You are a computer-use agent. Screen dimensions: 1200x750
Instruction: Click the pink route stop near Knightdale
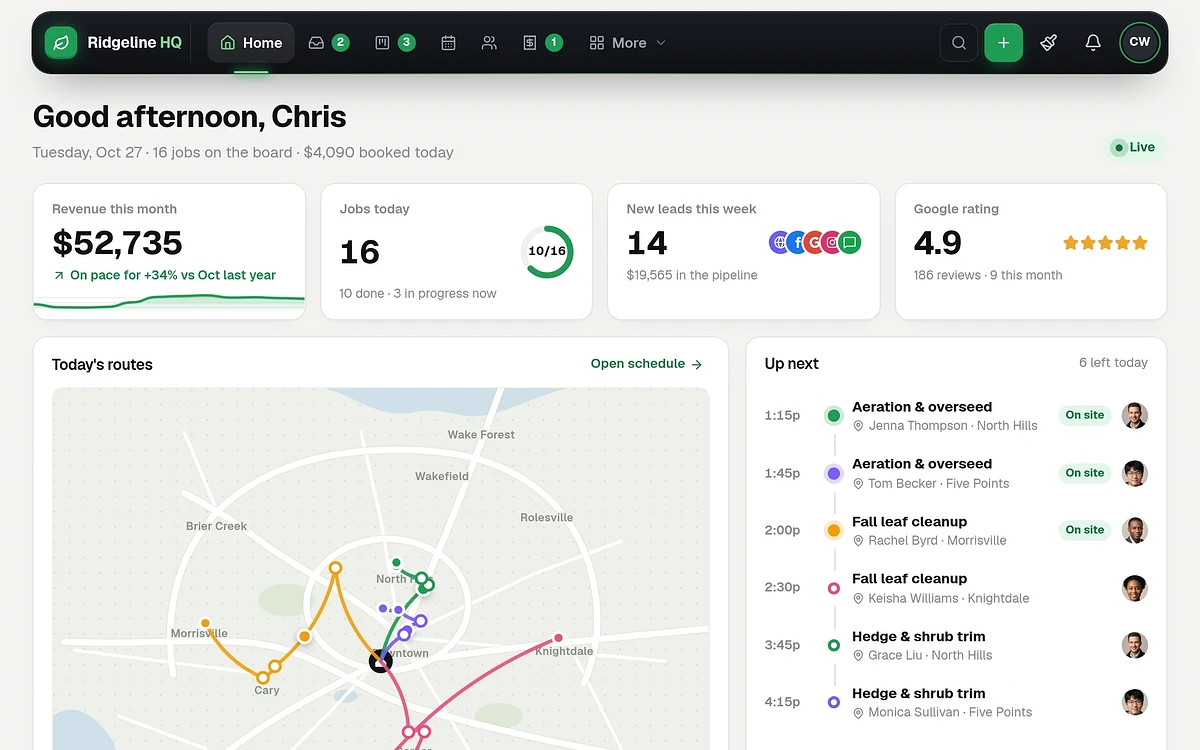tap(558, 638)
